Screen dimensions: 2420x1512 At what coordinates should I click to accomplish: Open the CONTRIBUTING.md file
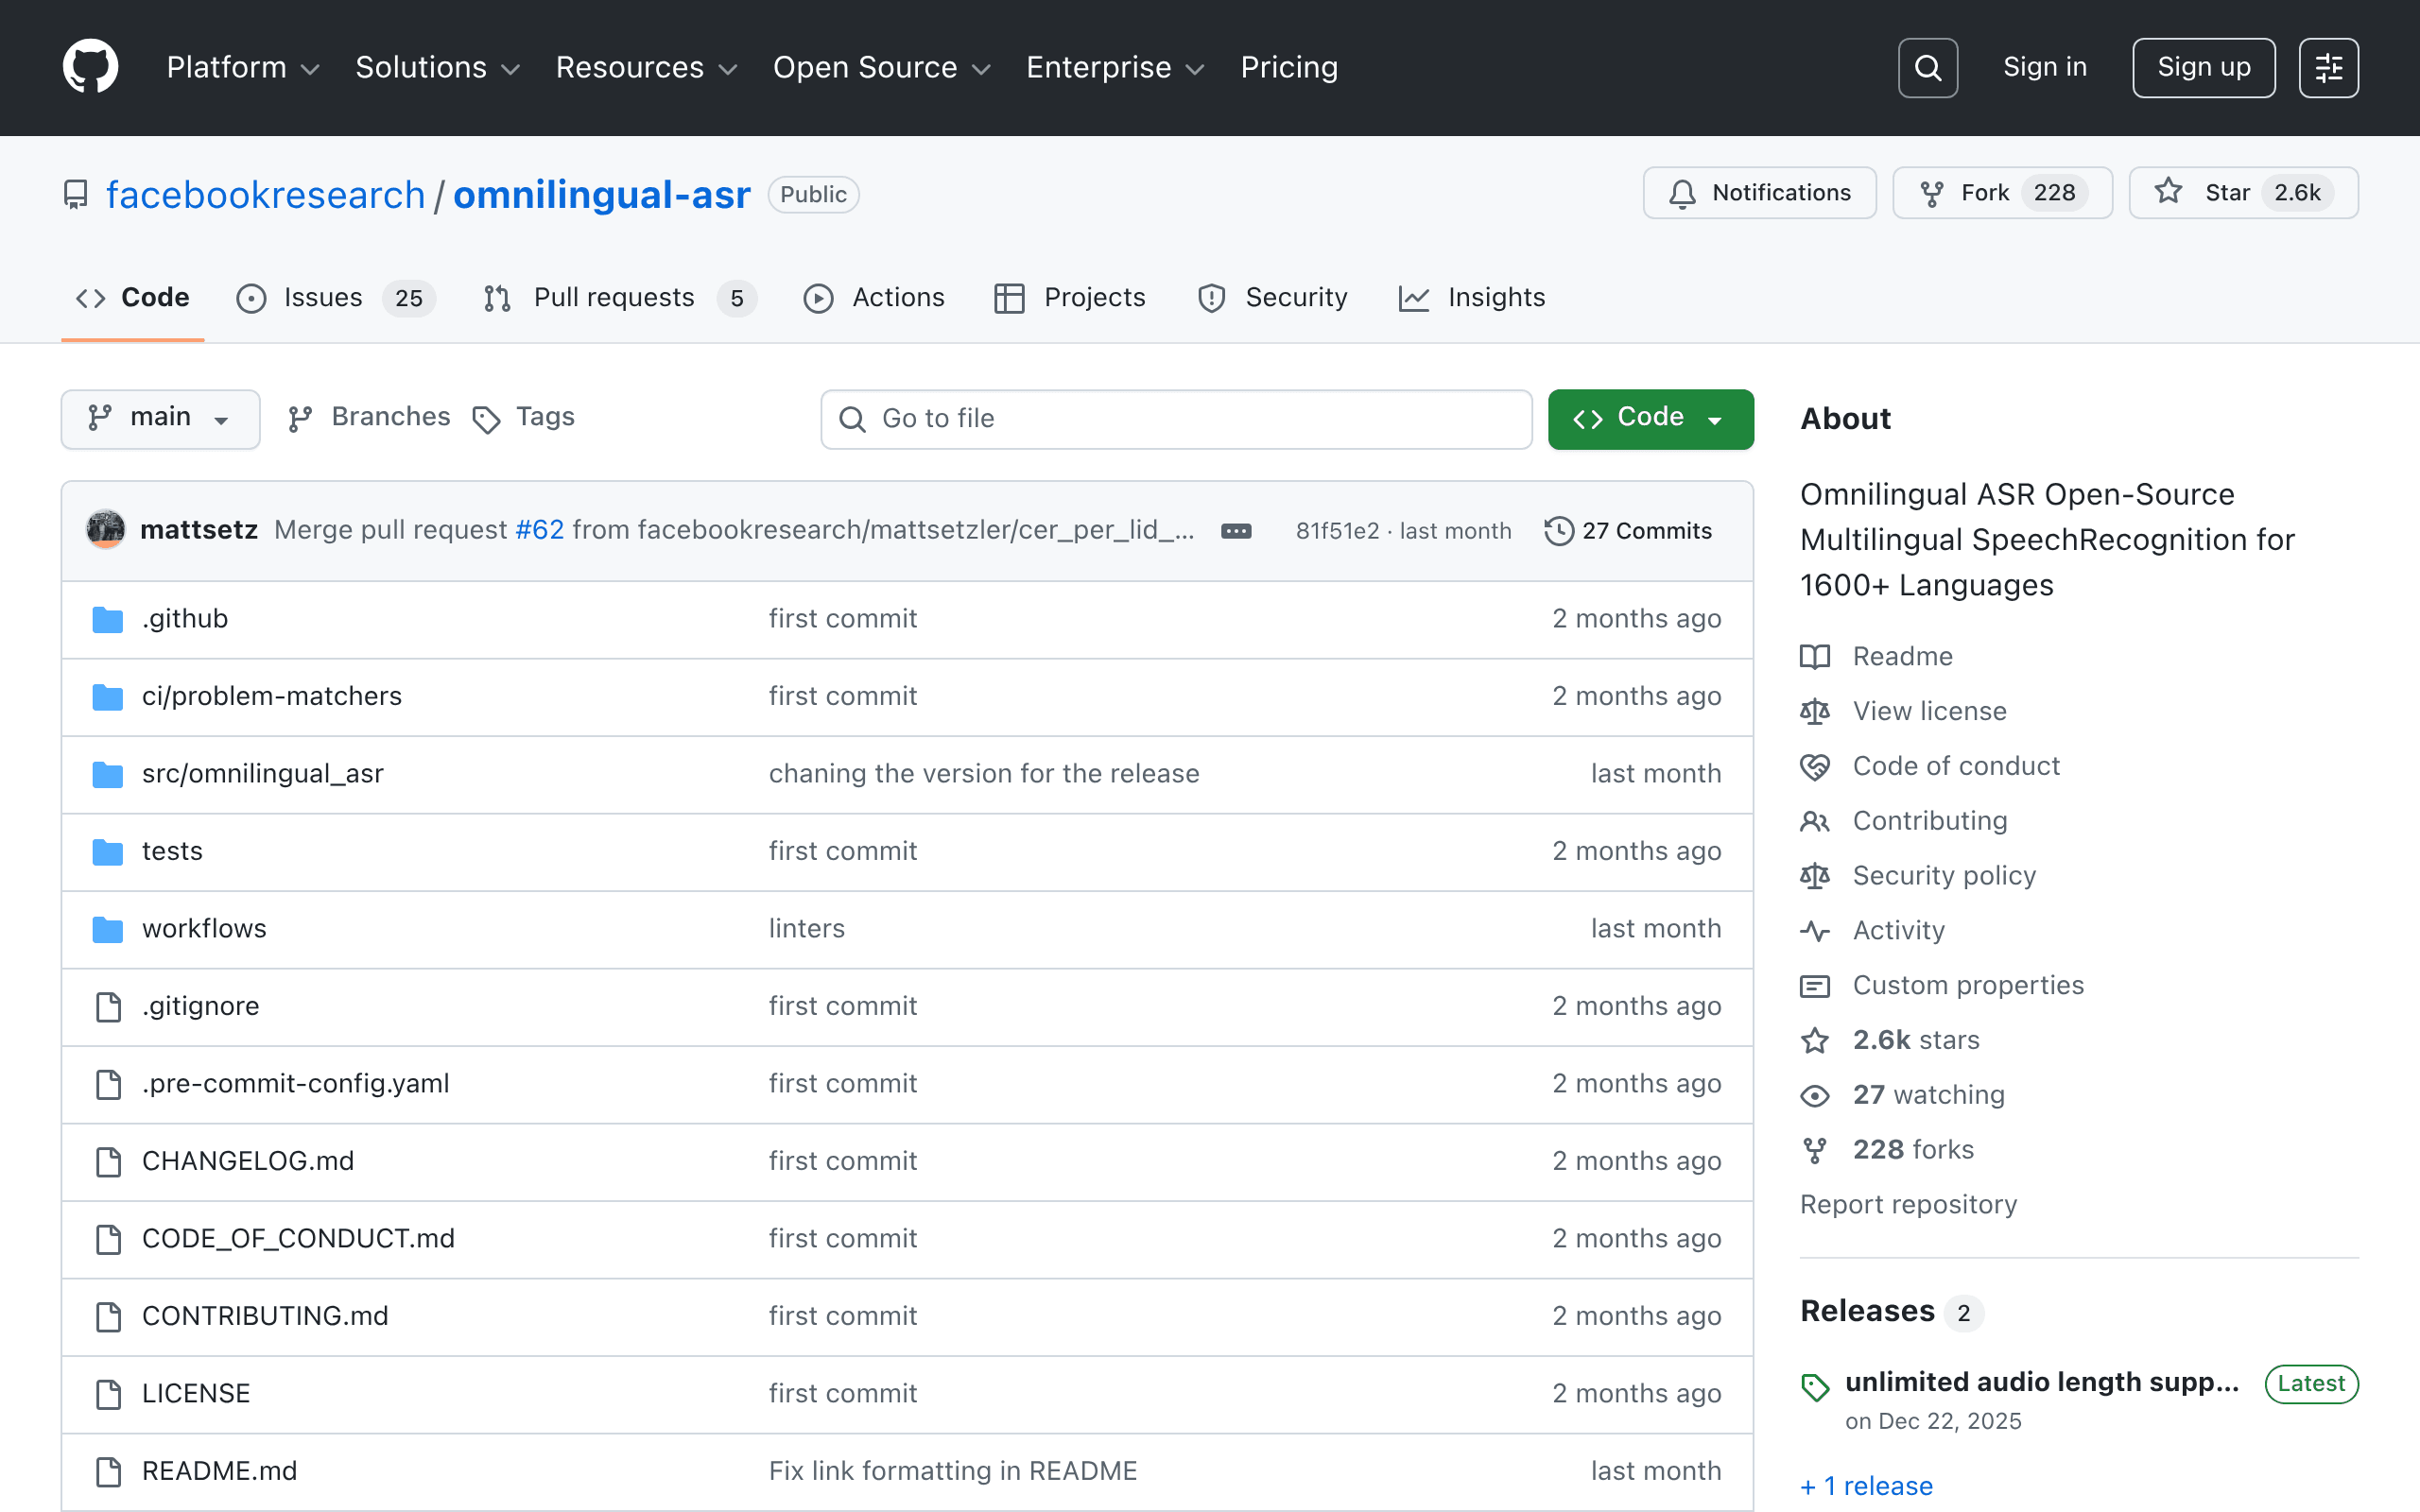(265, 1316)
